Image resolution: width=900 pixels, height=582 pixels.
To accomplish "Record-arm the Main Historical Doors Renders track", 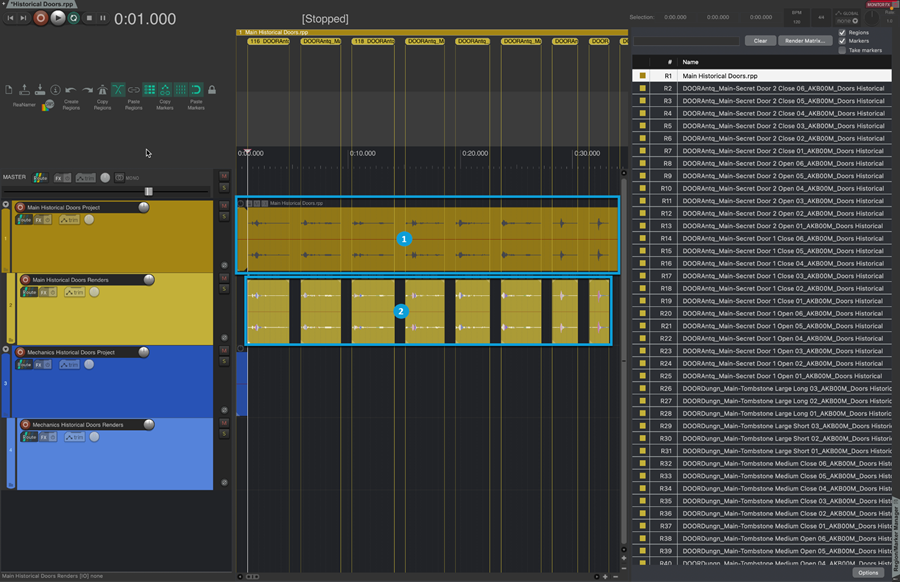I will (x=25, y=280).
